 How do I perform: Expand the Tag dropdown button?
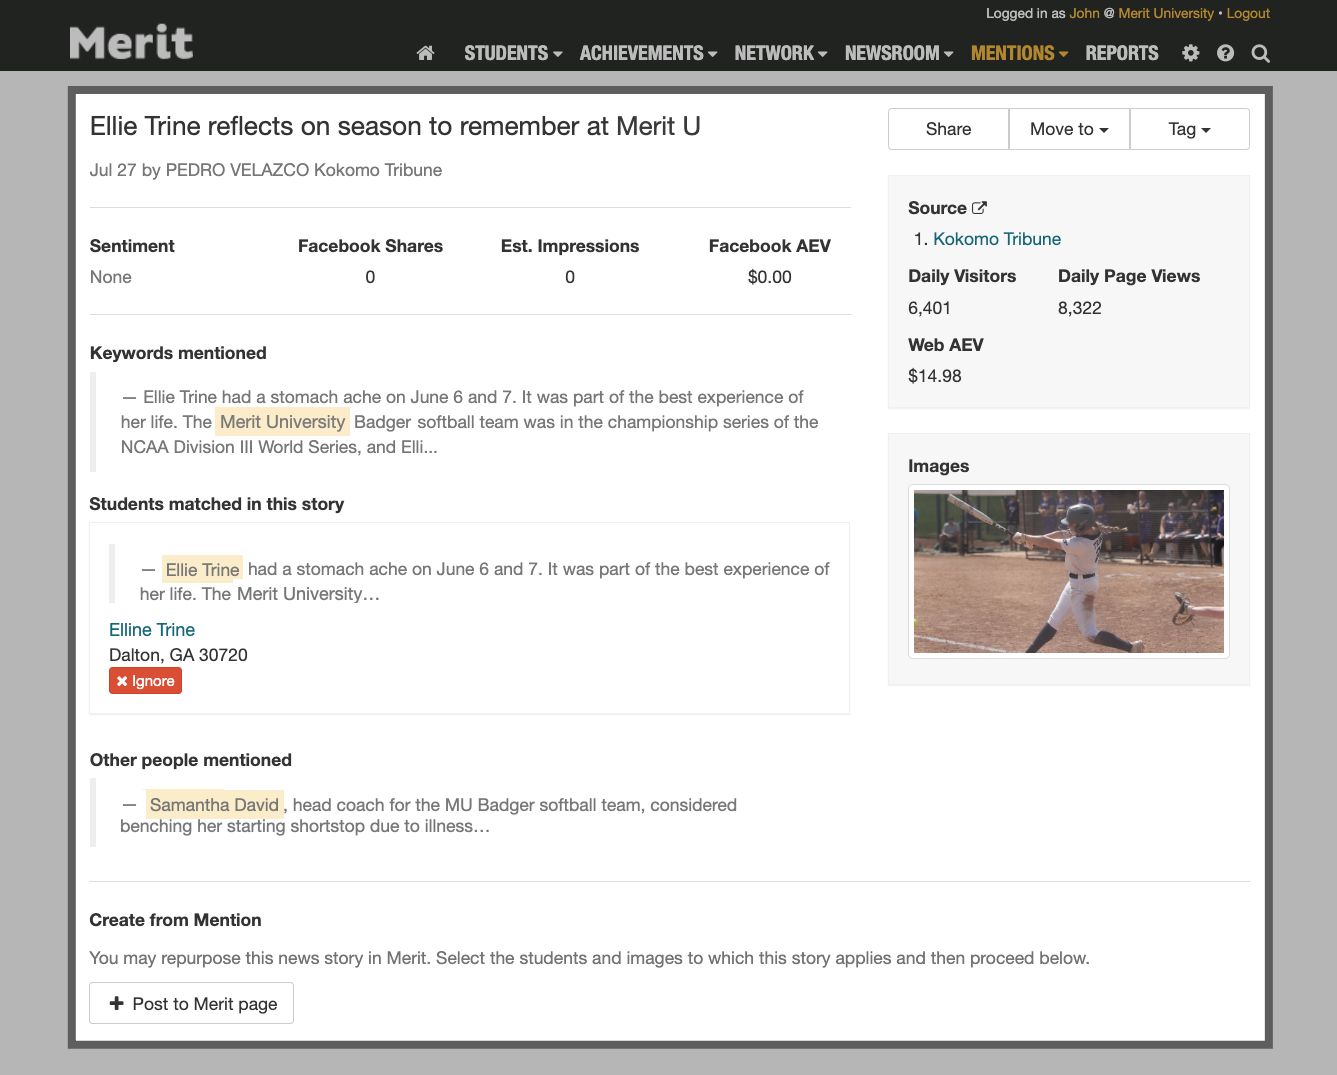click(1189, 129)
